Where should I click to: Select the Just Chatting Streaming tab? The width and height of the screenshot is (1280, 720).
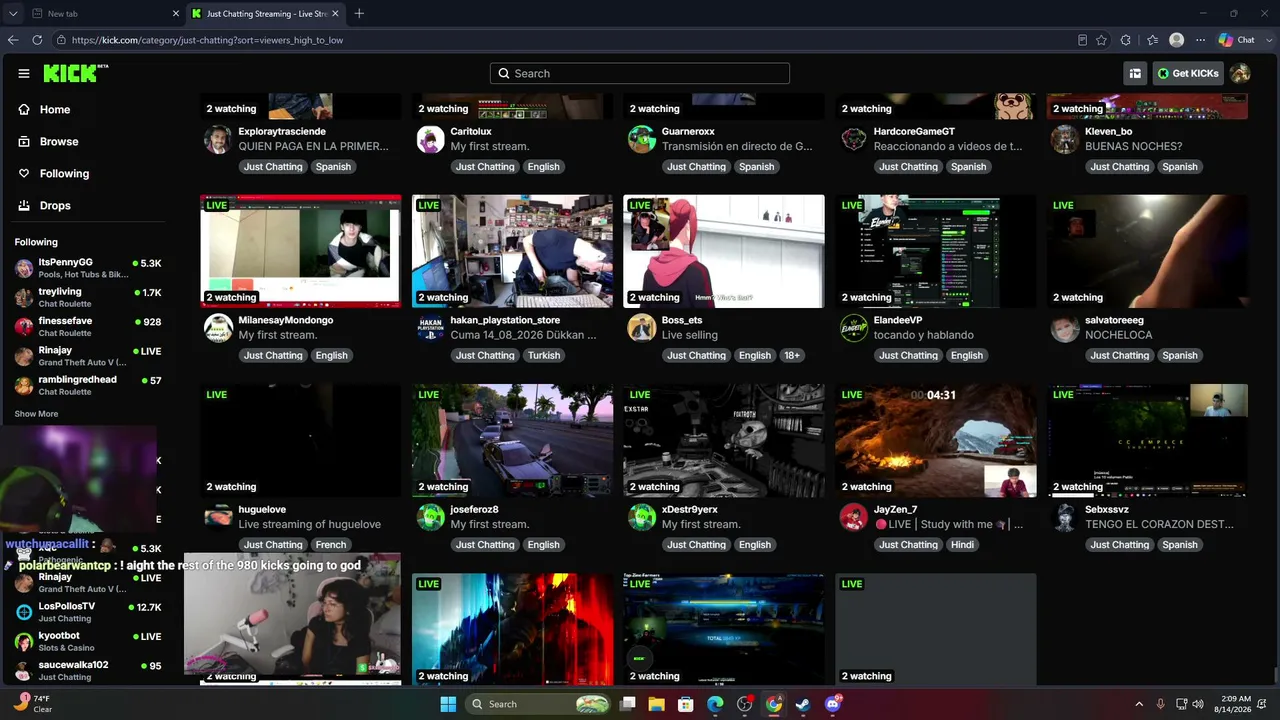[x=264, y=13]
